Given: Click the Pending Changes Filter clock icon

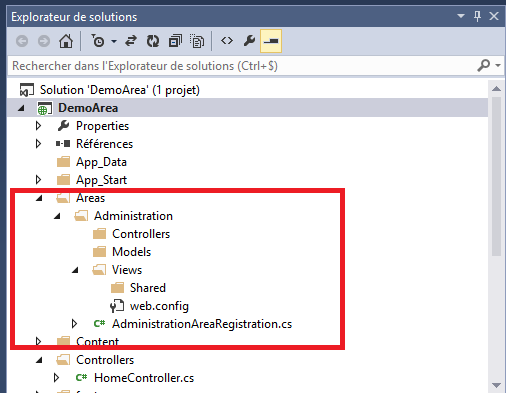Looking at the screenshot, I should coord(98,41).
